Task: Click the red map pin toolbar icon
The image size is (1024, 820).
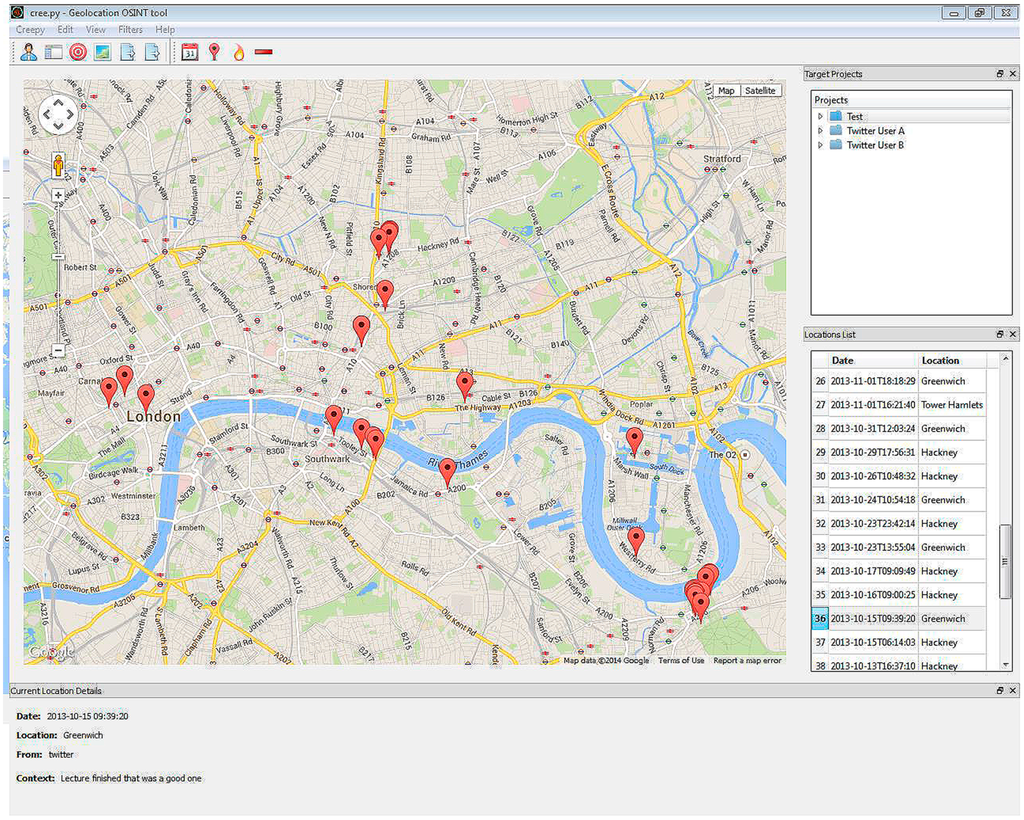Action: click(213, 53)
